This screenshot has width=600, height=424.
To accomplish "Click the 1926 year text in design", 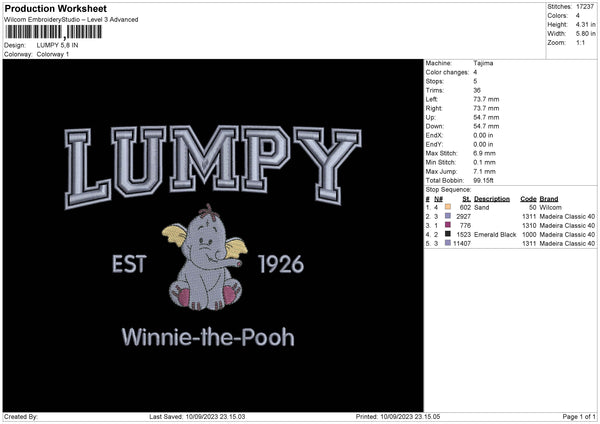I will pos(281,264).
